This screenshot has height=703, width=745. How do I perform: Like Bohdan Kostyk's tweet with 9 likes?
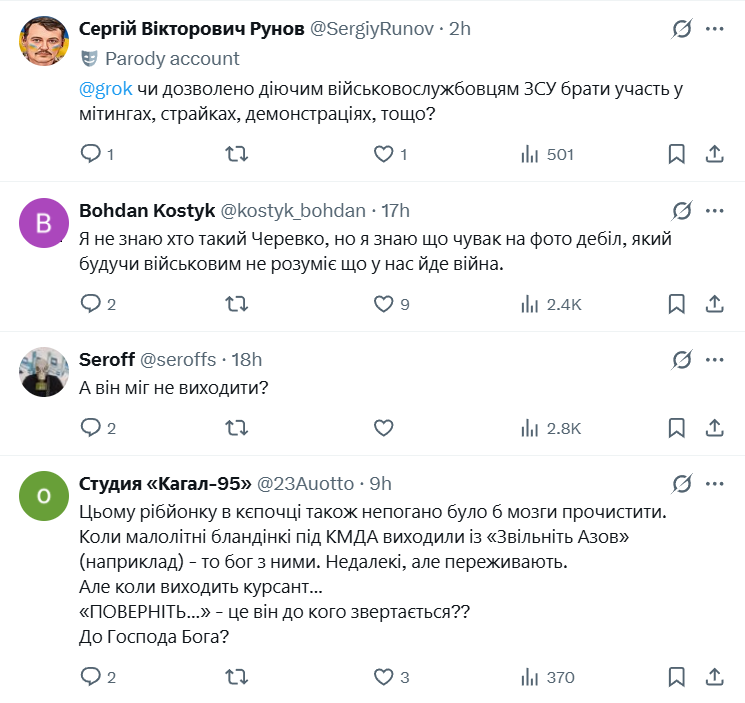pyautogui.click(x=383, y=304)
